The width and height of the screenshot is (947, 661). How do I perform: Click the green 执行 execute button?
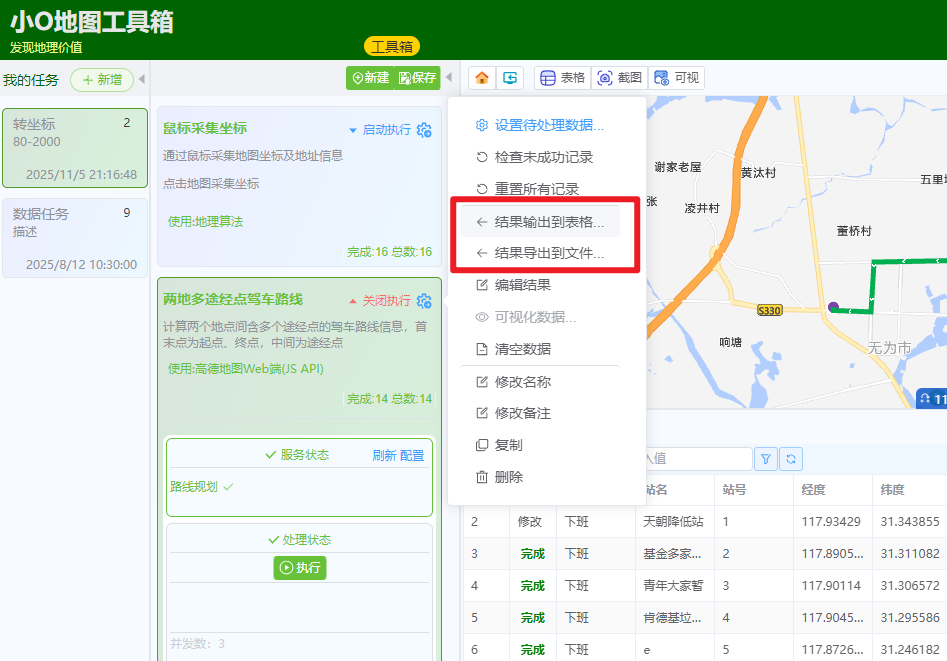300,568
